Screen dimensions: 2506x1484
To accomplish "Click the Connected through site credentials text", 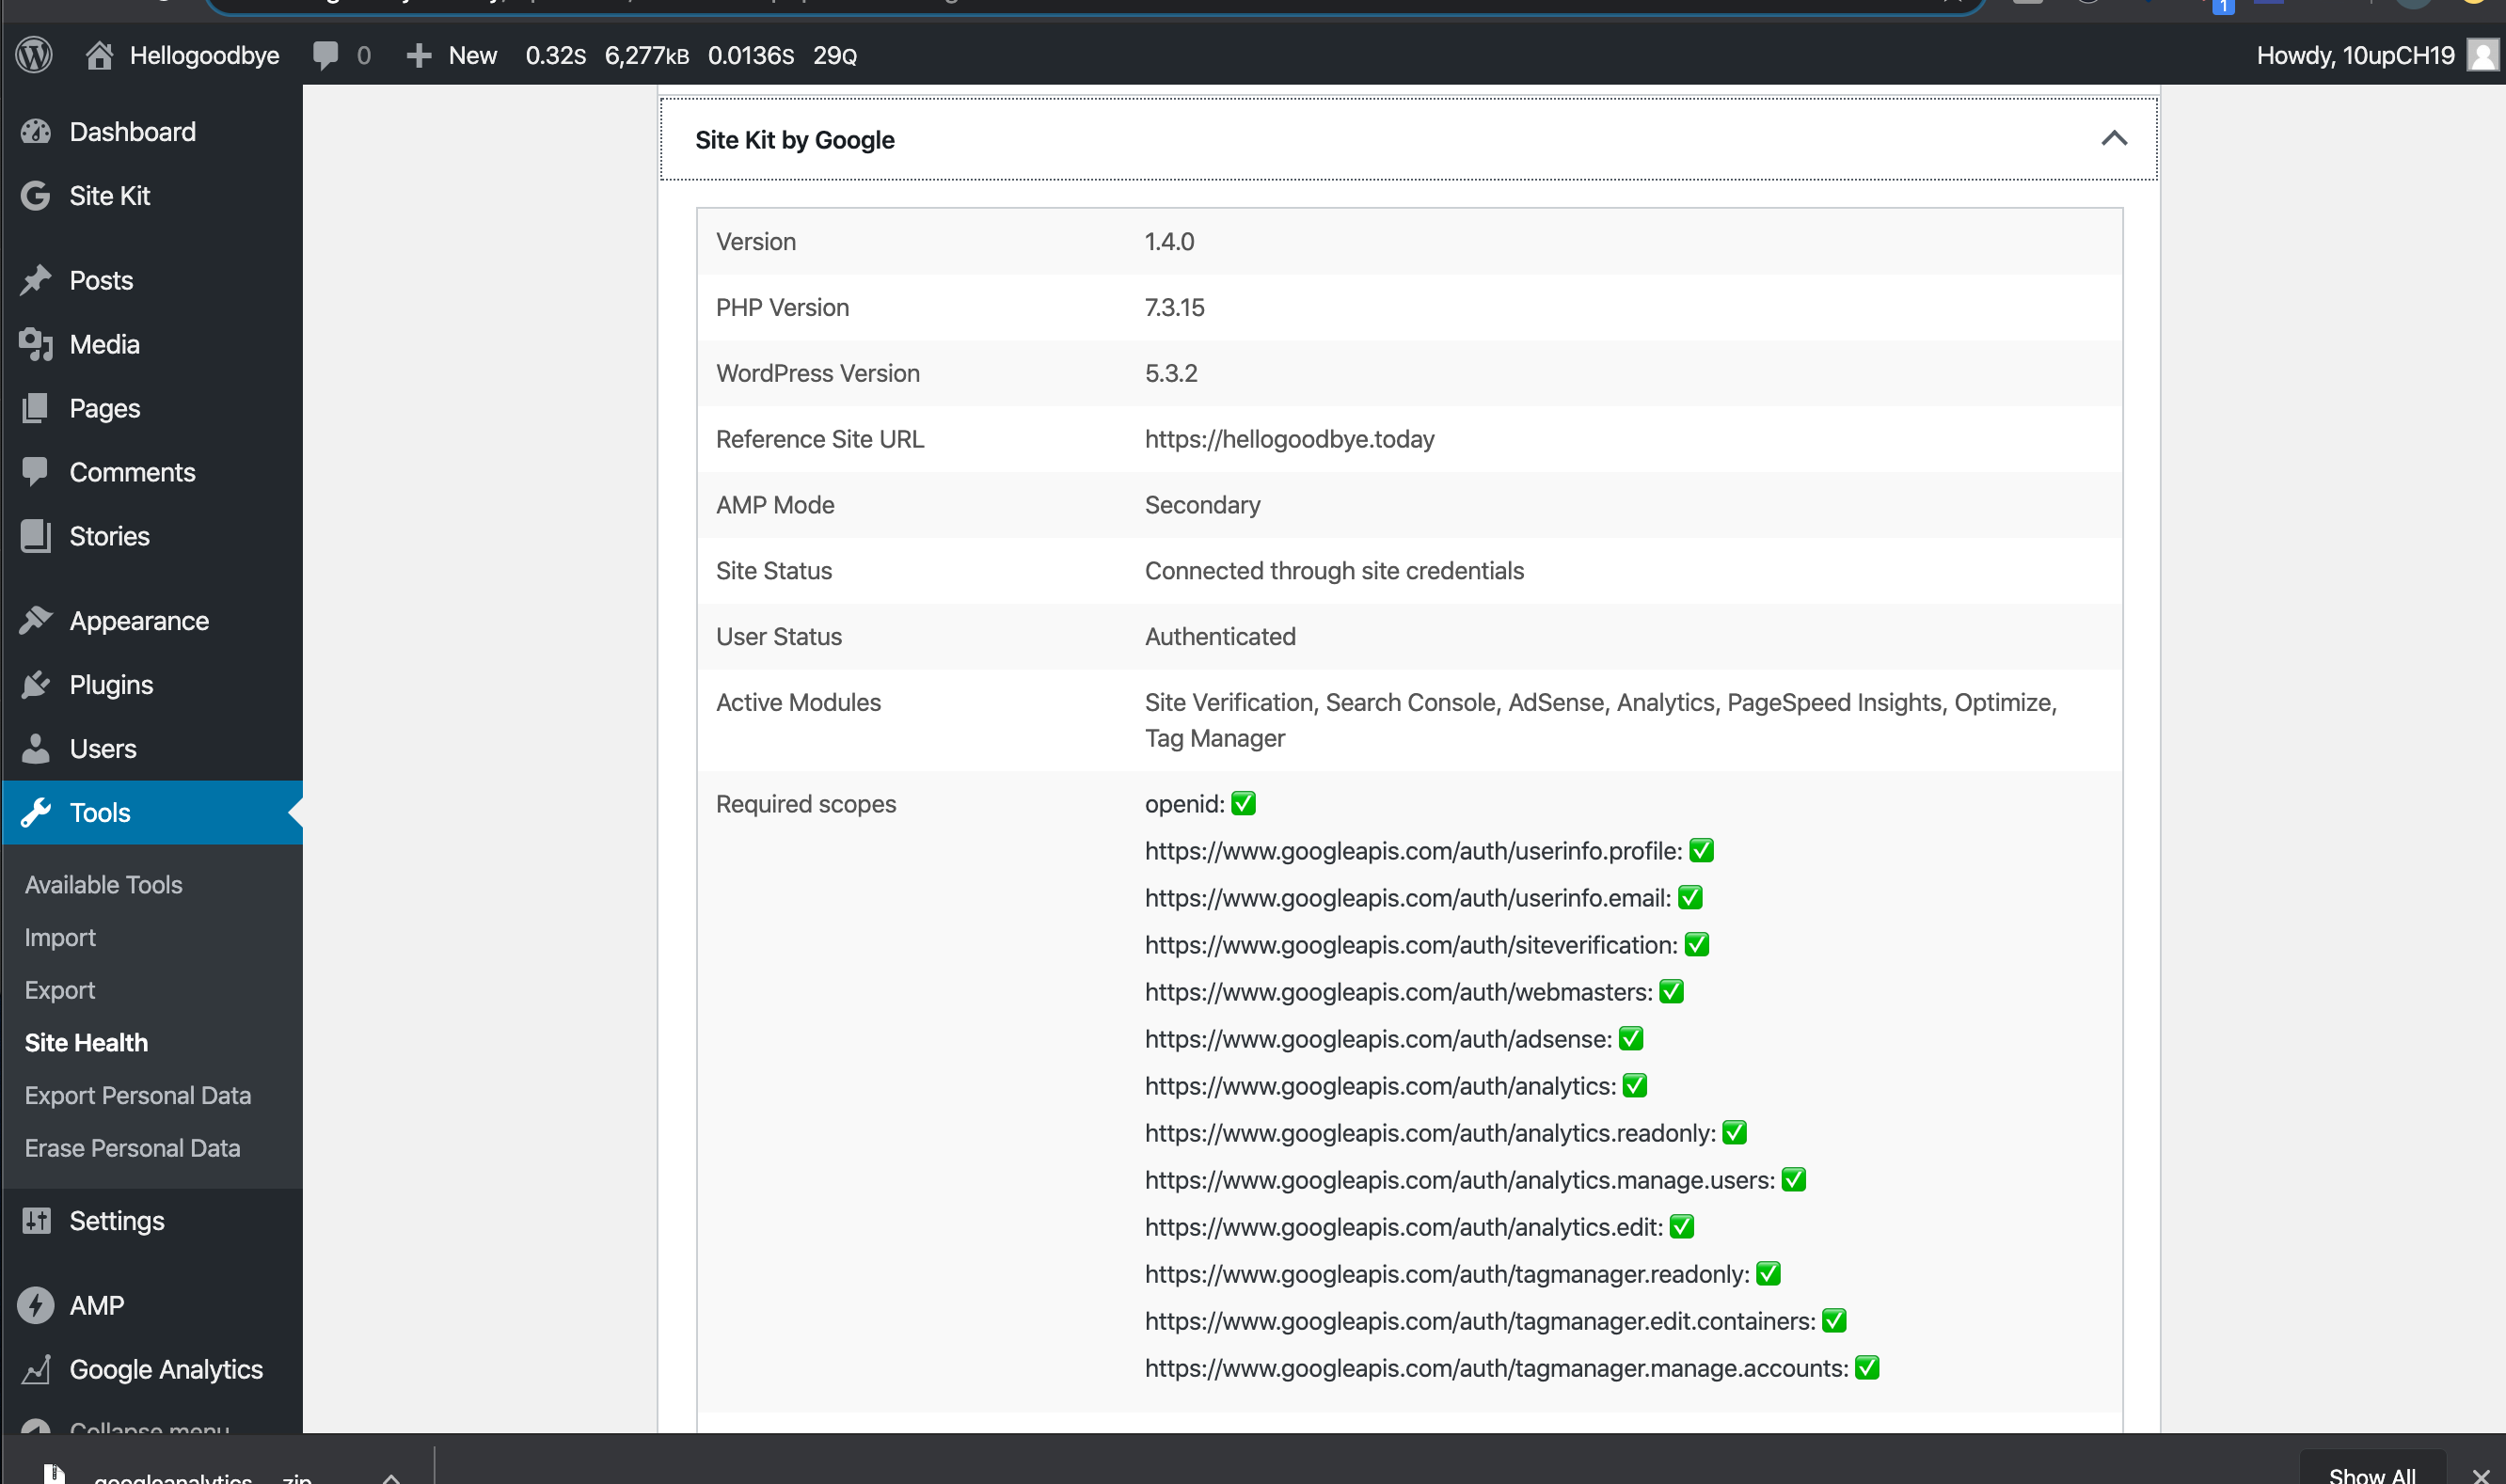I will pos(1335,571).
